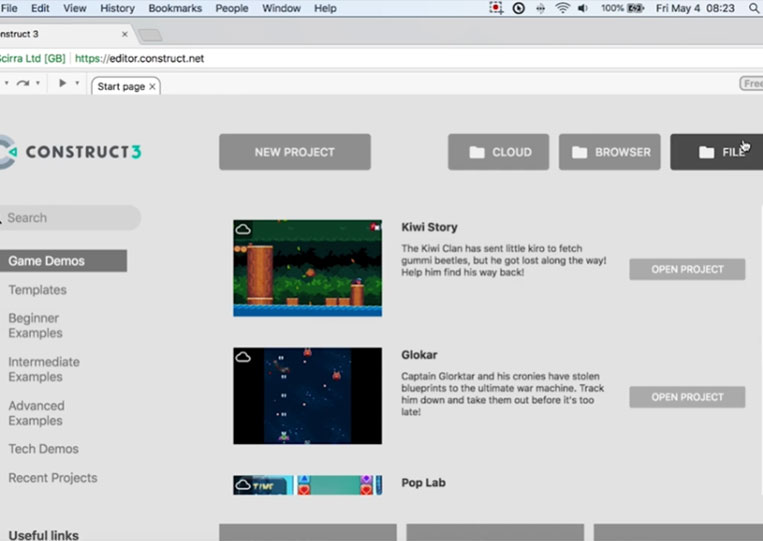The height and width of the screenshot is (541, 763).
Task: Select Intermediate Examples category
Action: point(44,369)
